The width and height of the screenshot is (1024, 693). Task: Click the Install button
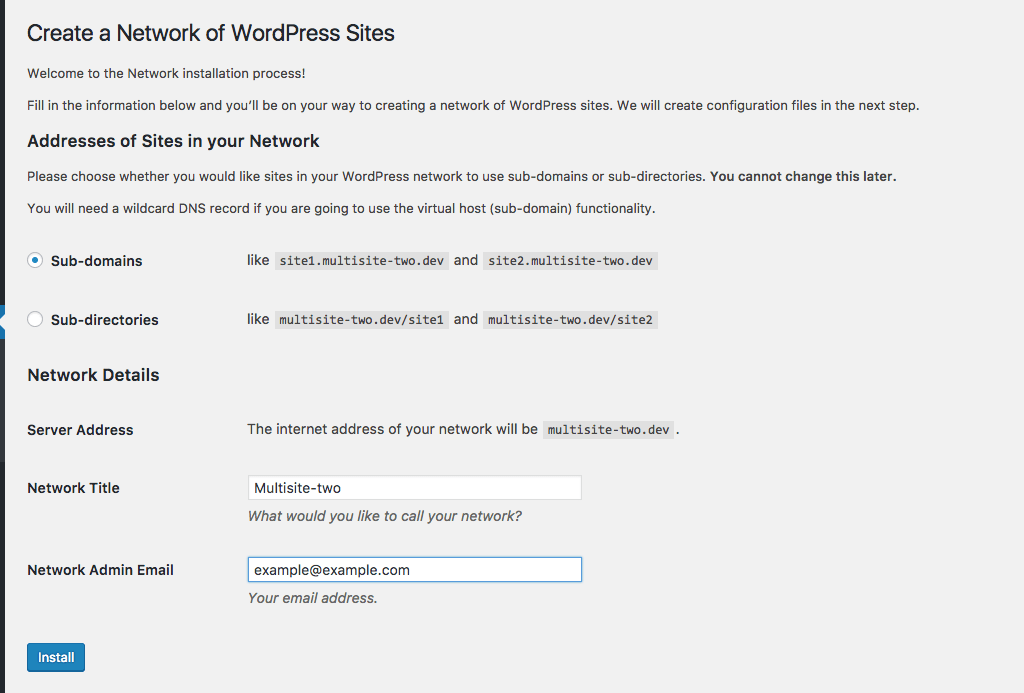pyautogui.click(x=56, y=657)
